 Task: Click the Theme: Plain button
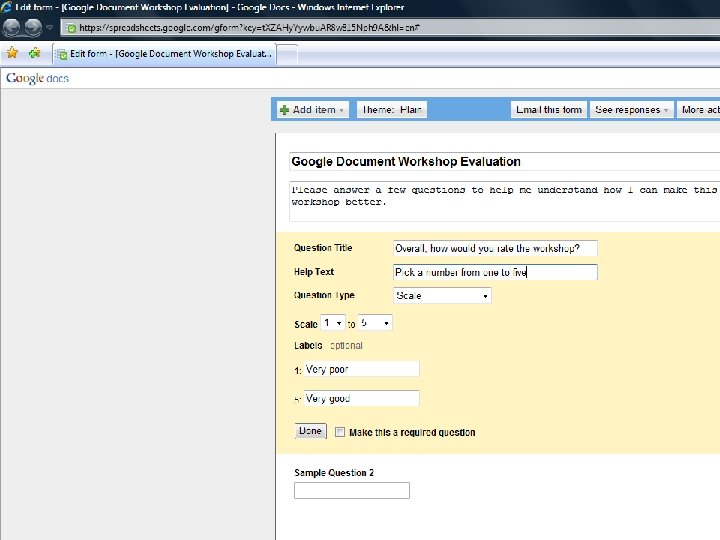[x=392, y=110]
